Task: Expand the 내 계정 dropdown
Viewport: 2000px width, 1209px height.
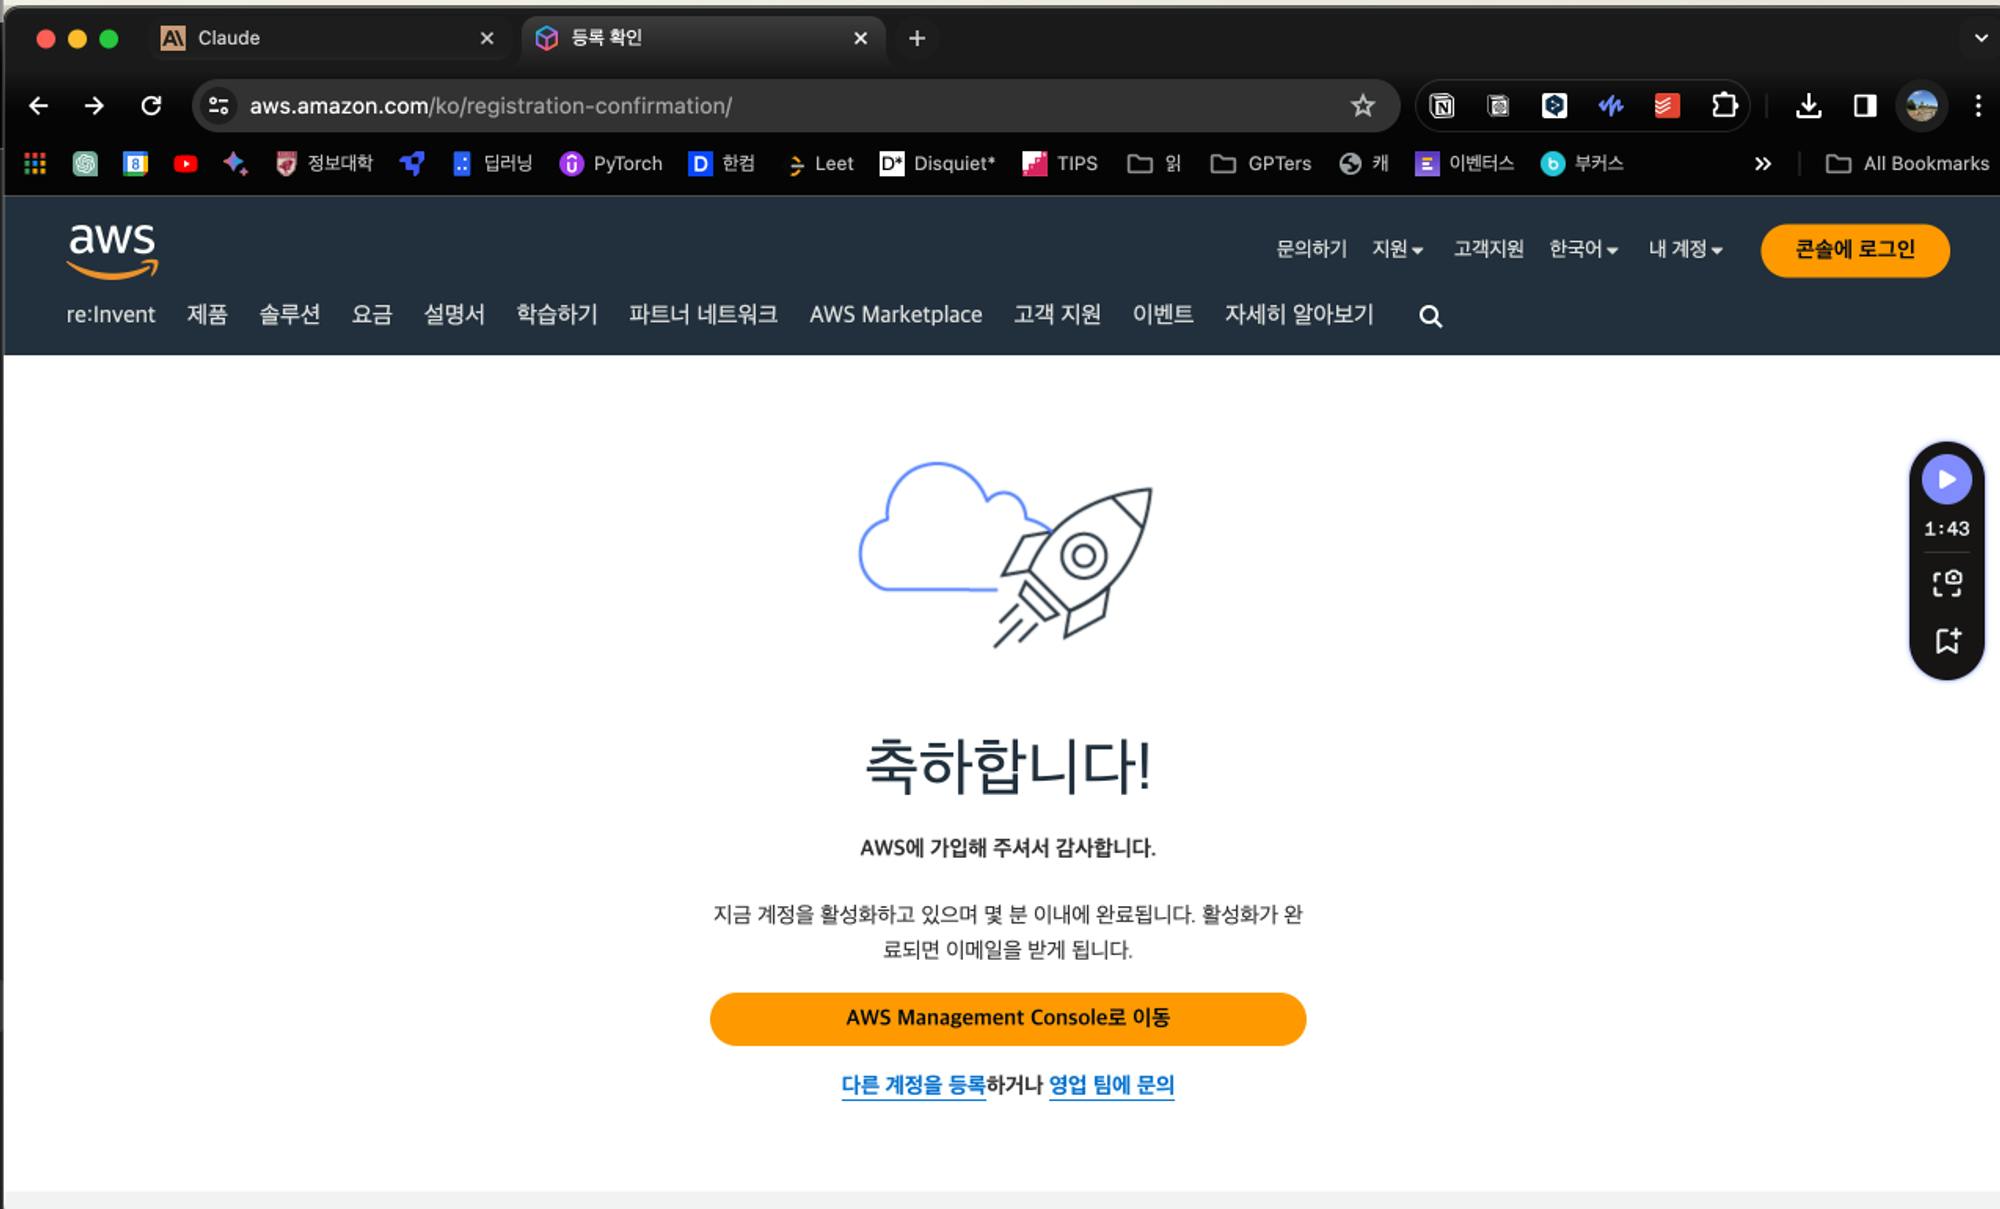Action: coord(1685,249)
